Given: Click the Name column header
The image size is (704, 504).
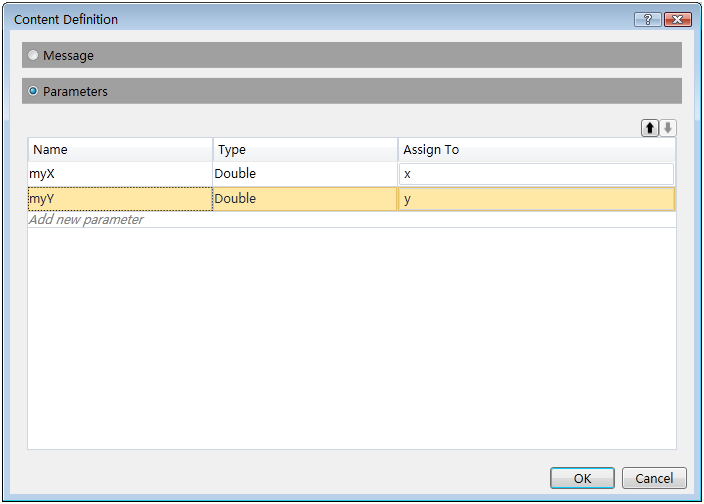Looking at the screenshot, I should (120, 149).
